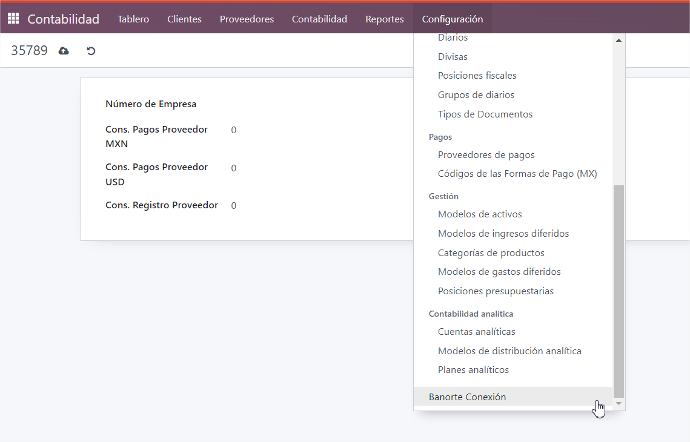Click the Cons. Pagos Proveedor MXN value
Screen dimensions: 690x442
click(234, 130)
